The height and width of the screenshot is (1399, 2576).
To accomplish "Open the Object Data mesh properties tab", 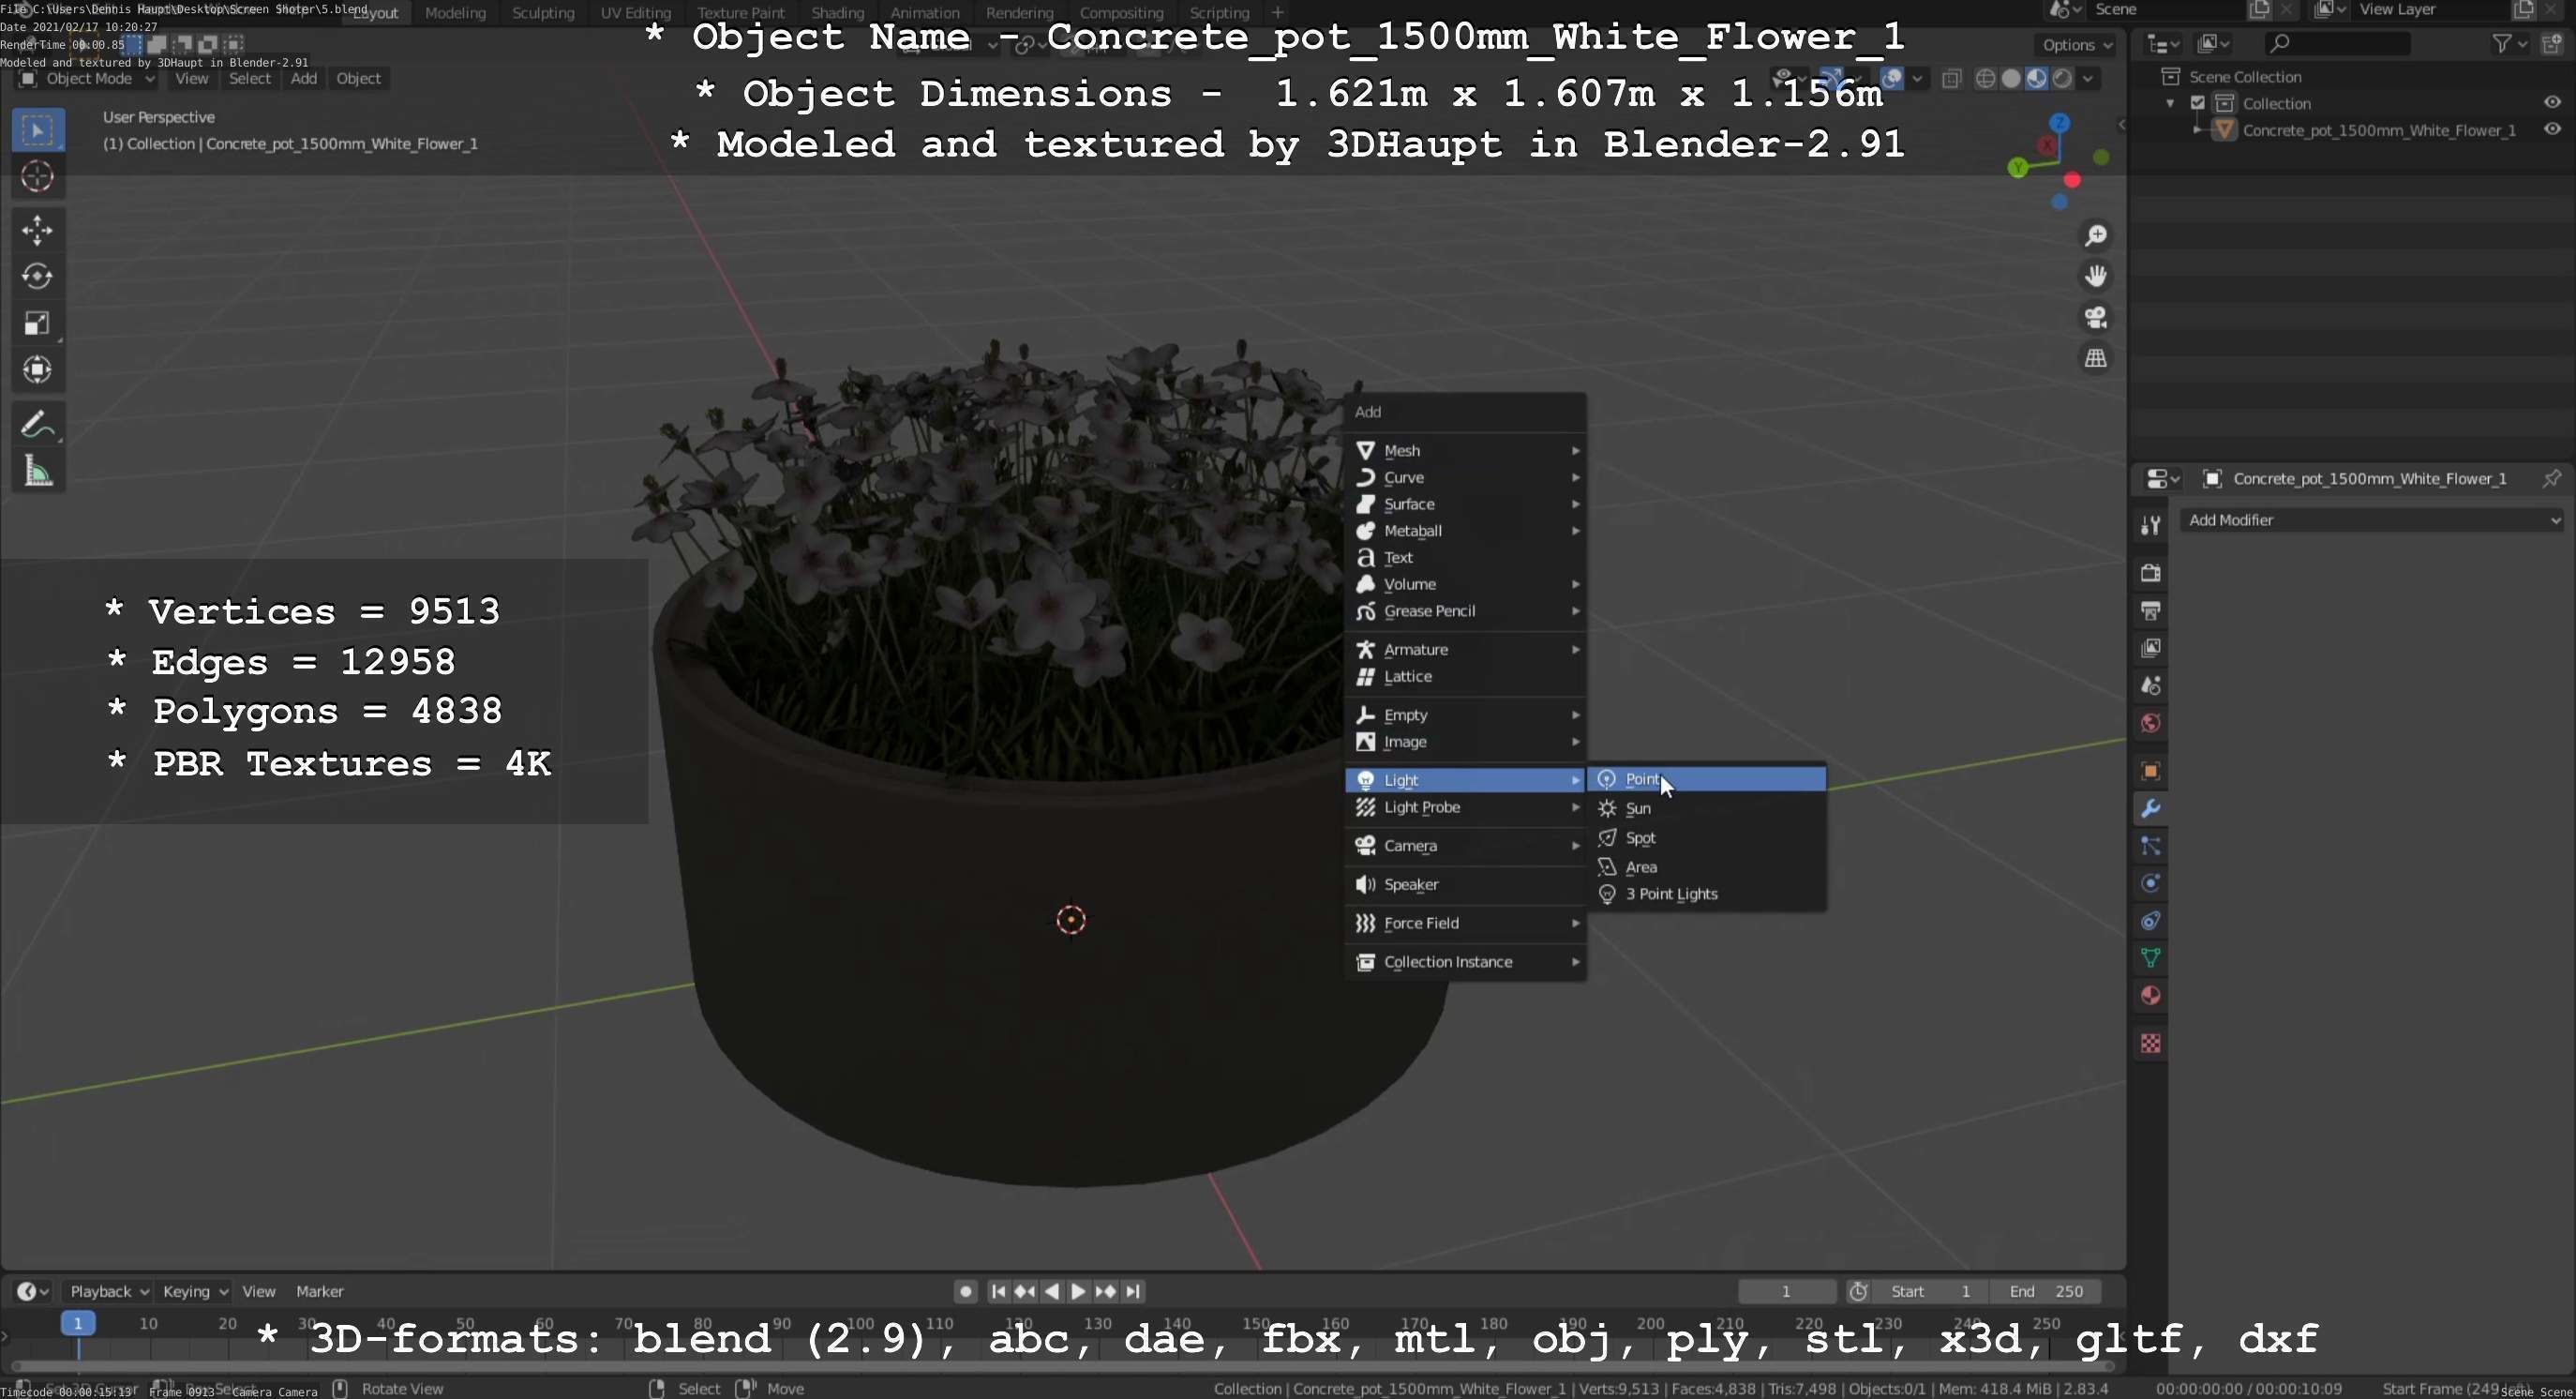I will click(x=2150, y=958).
